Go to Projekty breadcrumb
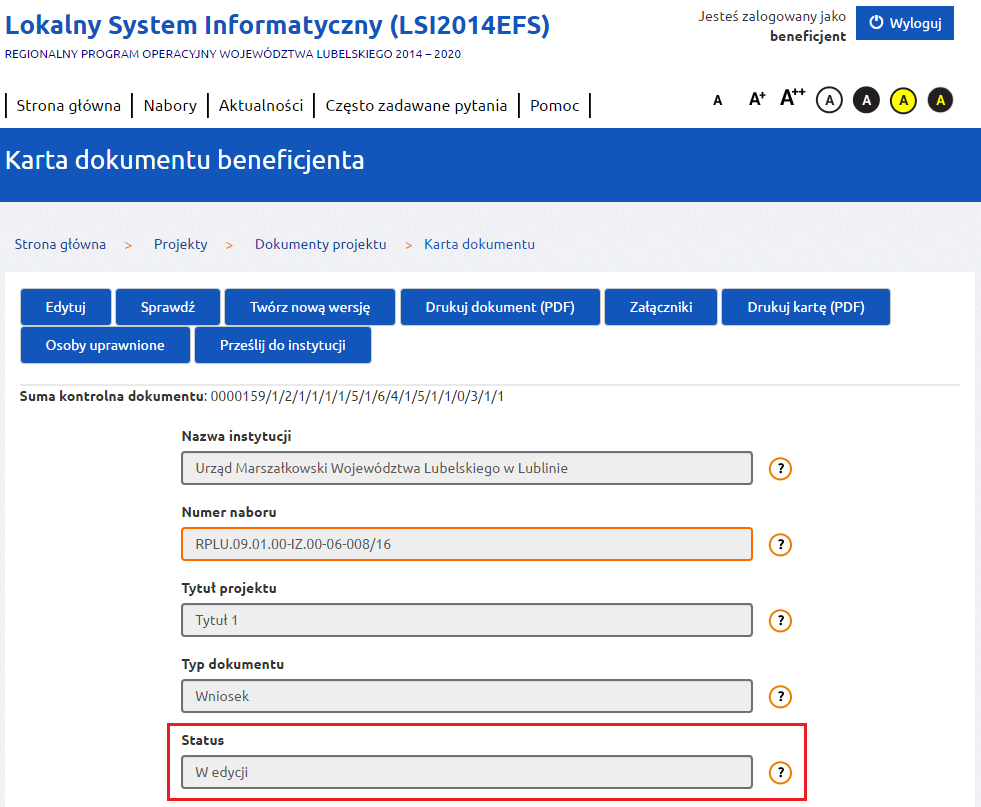Viewport: 981px width, 807px height. click(x=180, y=244)
